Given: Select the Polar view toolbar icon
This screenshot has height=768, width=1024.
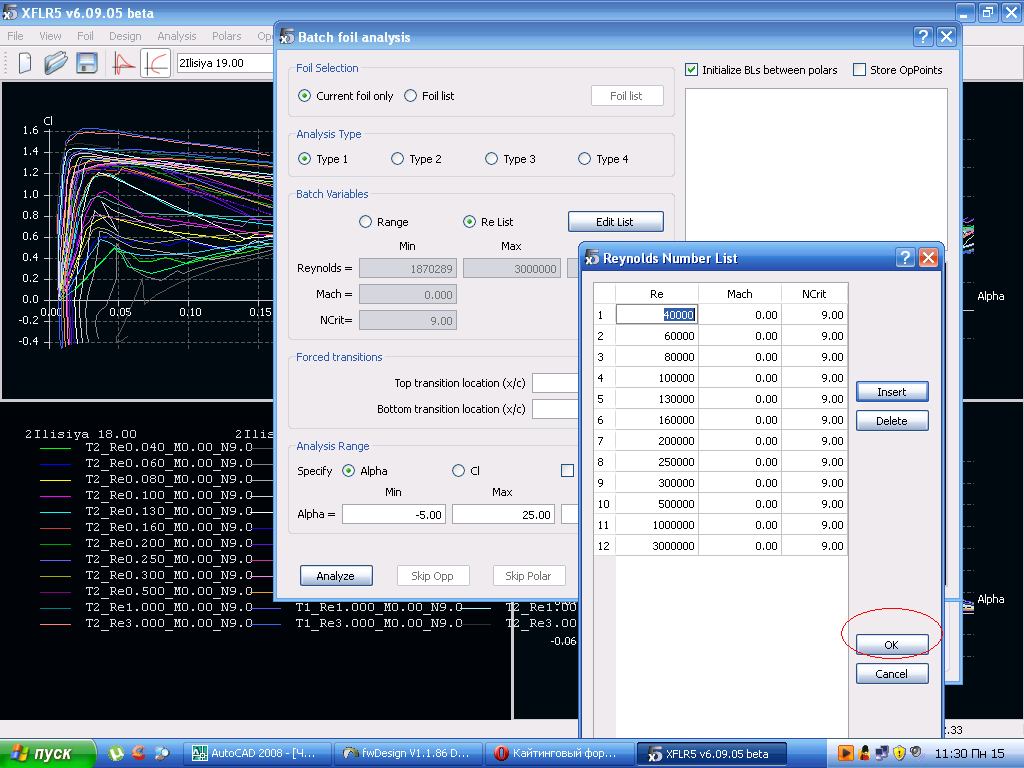Looking at the screenshot, I should click(155, 63).
